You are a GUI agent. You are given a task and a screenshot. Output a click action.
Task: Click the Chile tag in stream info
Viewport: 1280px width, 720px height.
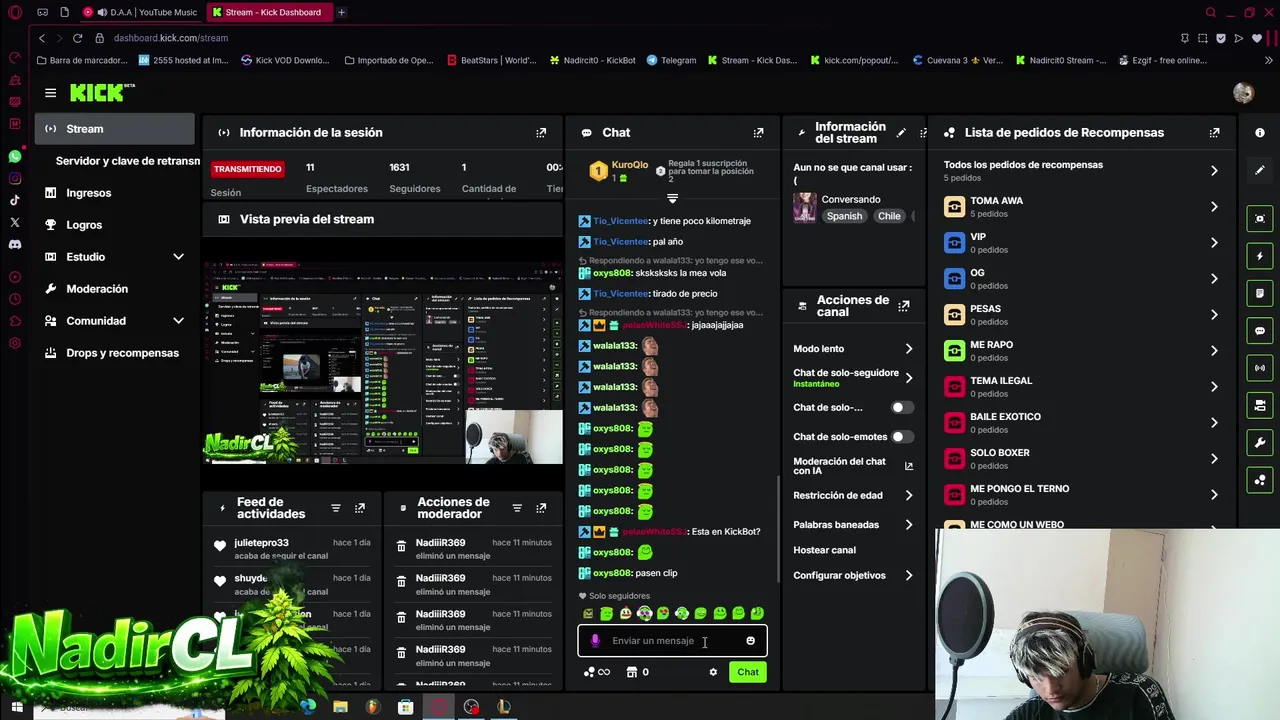[x=889, y=216]
